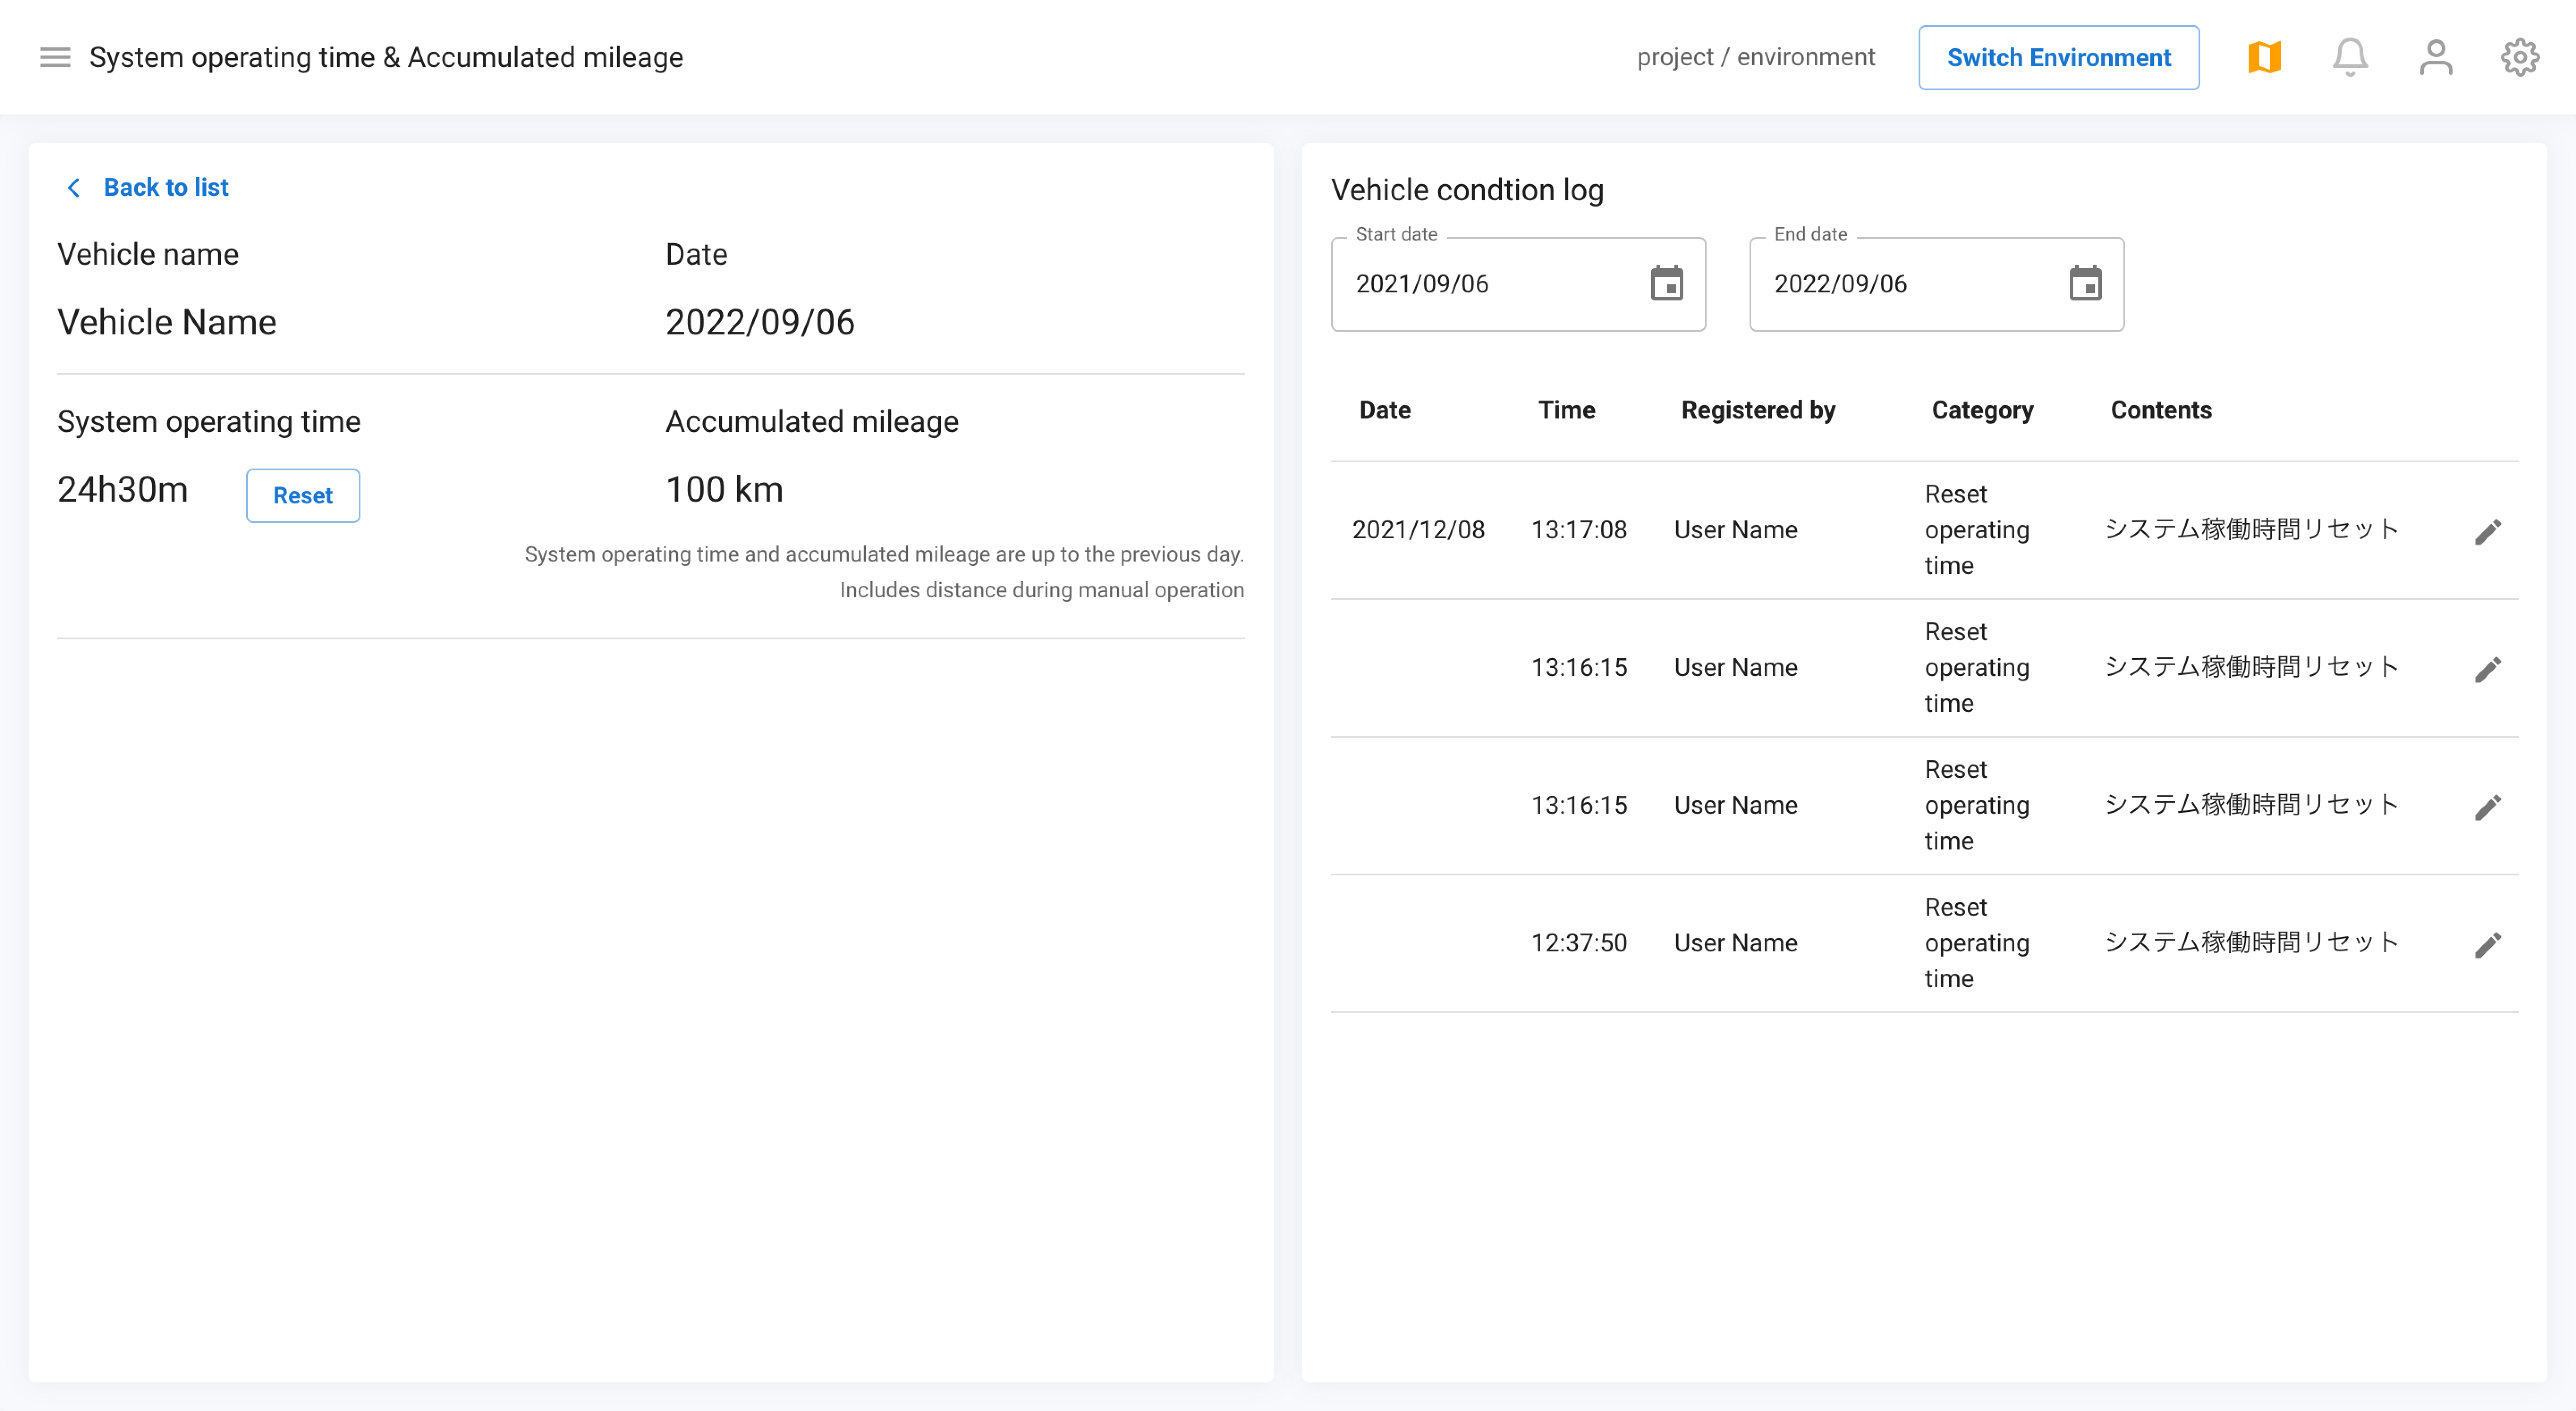
Task: Click the Switch Environment button
Action: coord(2058,57)
